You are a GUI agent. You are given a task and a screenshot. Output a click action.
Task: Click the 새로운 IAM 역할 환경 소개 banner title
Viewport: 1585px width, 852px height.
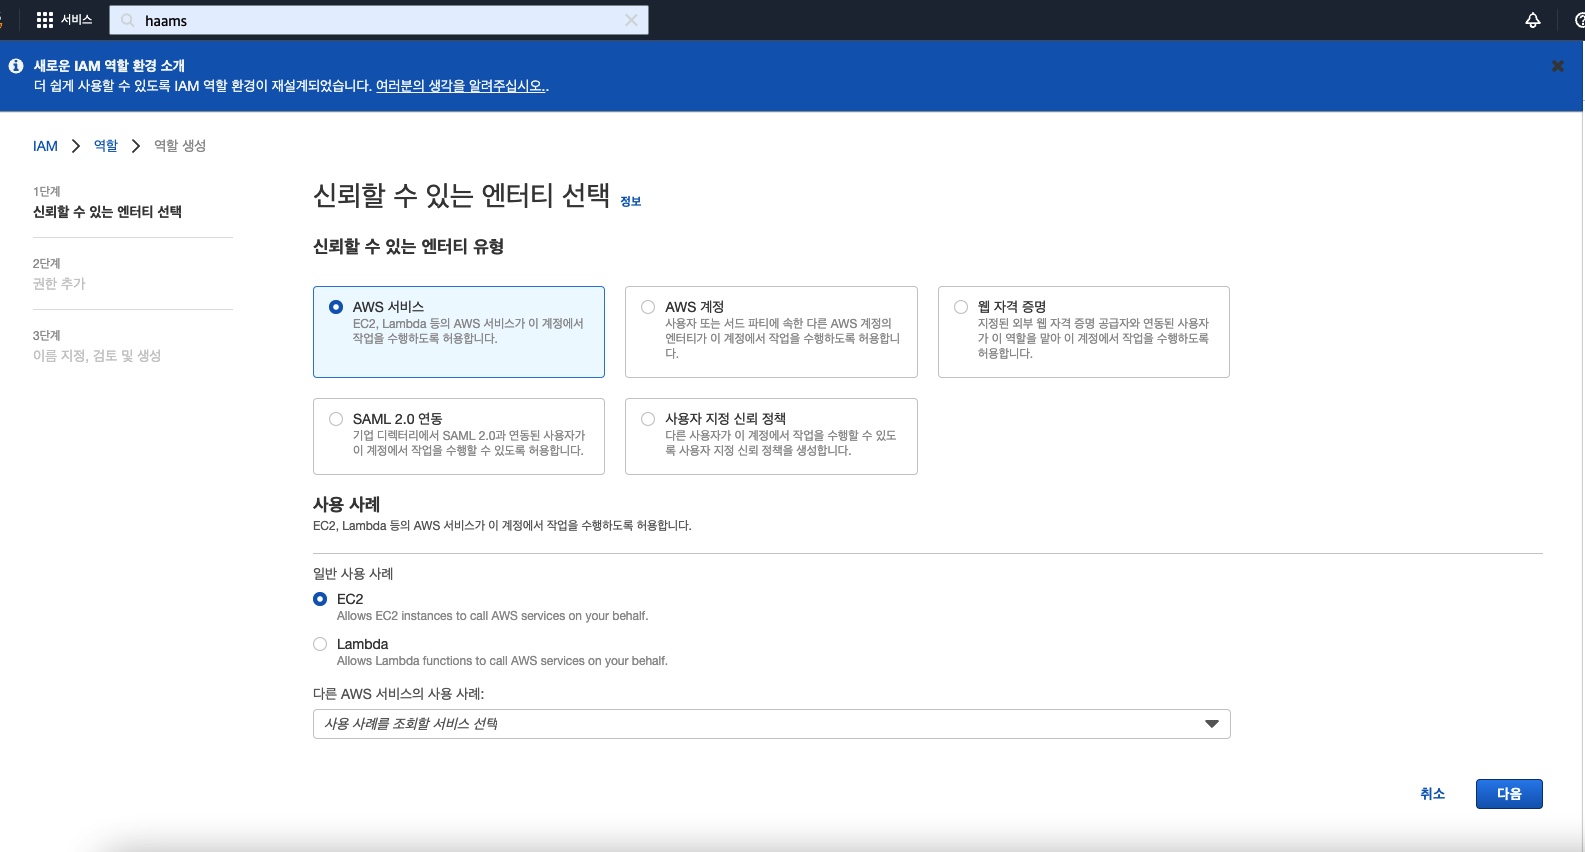point(110,66)
